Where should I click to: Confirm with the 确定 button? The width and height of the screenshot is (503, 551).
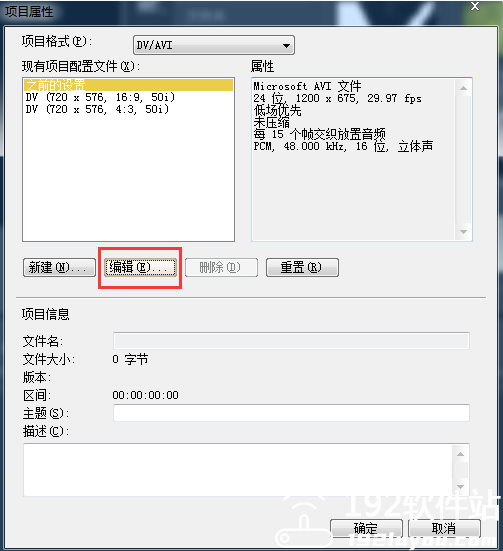366,528
